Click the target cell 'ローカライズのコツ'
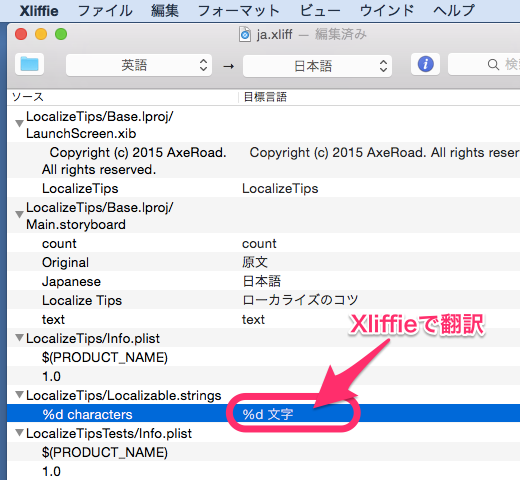520x480 pixels. click(300, 300)
